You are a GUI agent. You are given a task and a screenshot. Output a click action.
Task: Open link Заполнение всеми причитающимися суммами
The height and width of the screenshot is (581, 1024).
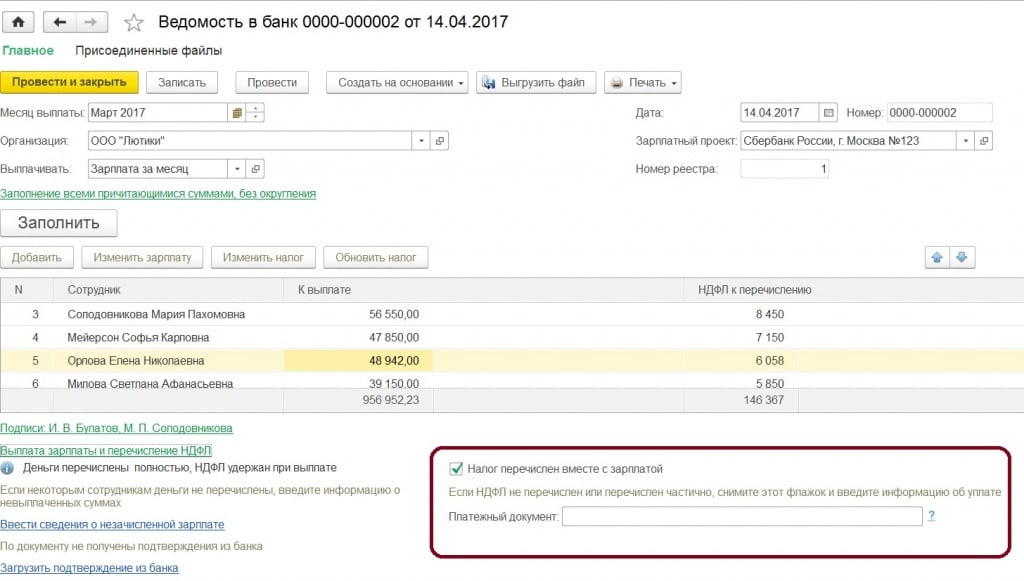(158, 194)
